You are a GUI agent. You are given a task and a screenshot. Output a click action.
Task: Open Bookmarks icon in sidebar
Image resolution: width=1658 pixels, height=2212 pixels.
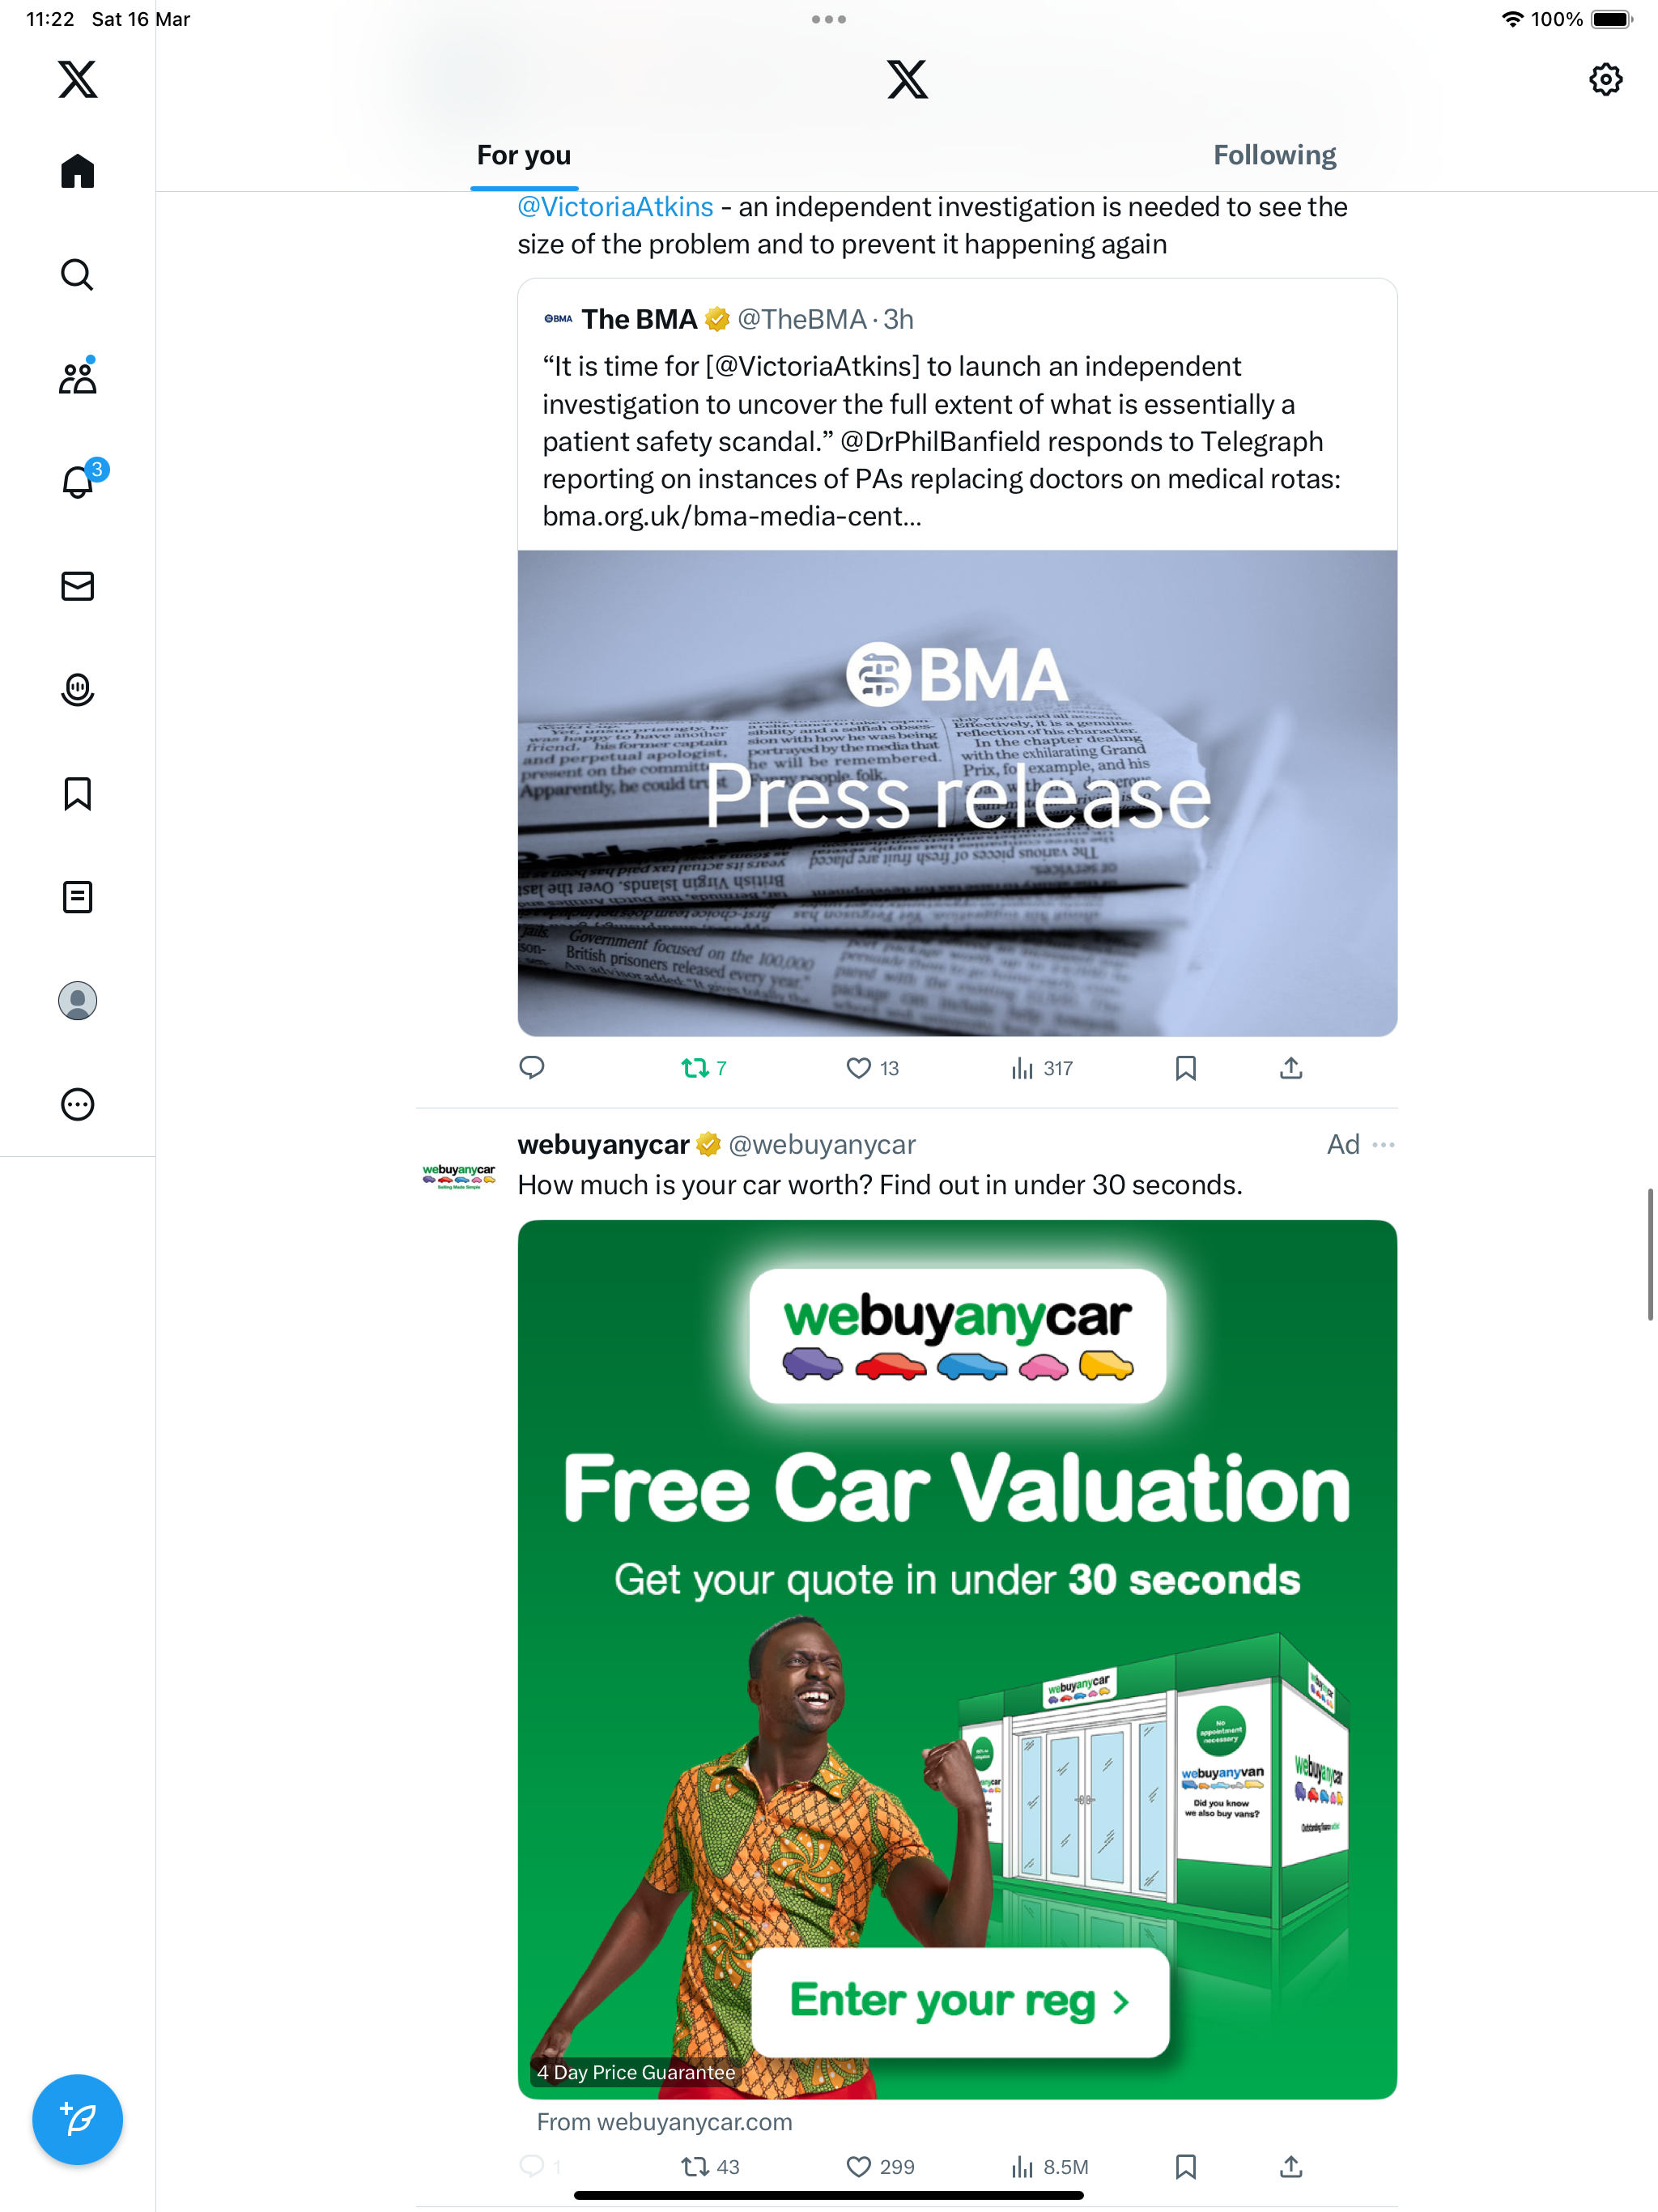pyautogui.click(x=77, y=794)
